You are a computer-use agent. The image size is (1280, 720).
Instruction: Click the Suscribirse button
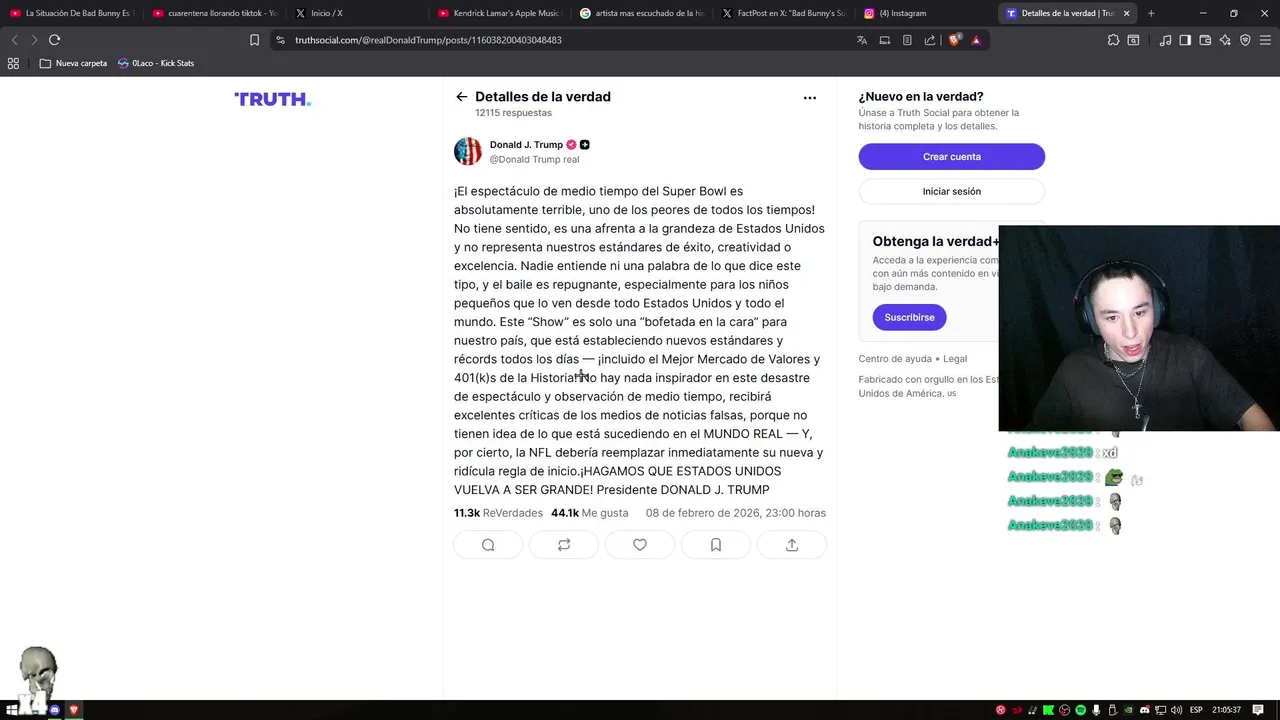tap(909, 317)
